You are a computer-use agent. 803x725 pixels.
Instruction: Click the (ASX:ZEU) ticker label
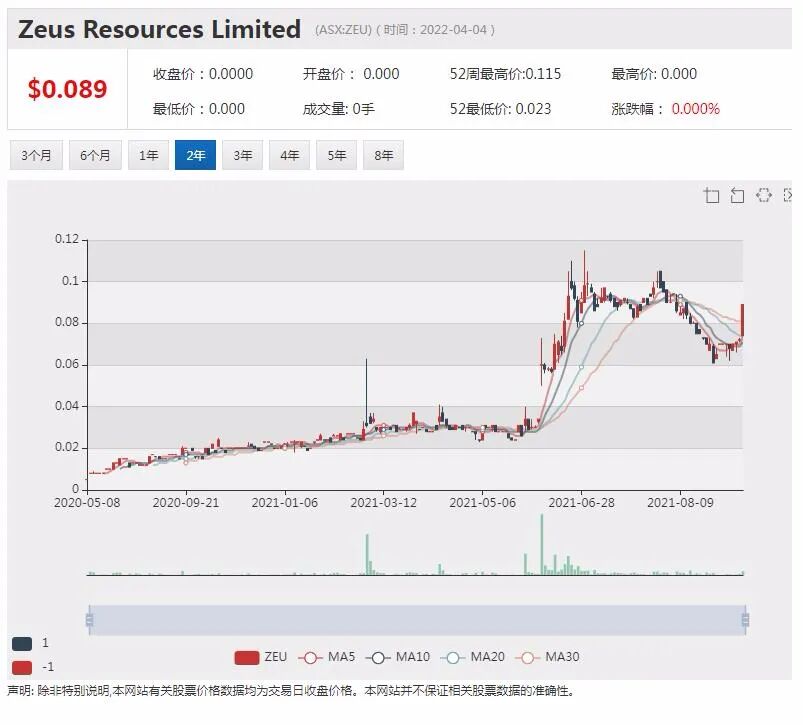pyautogui.click(x=343, y=30)
